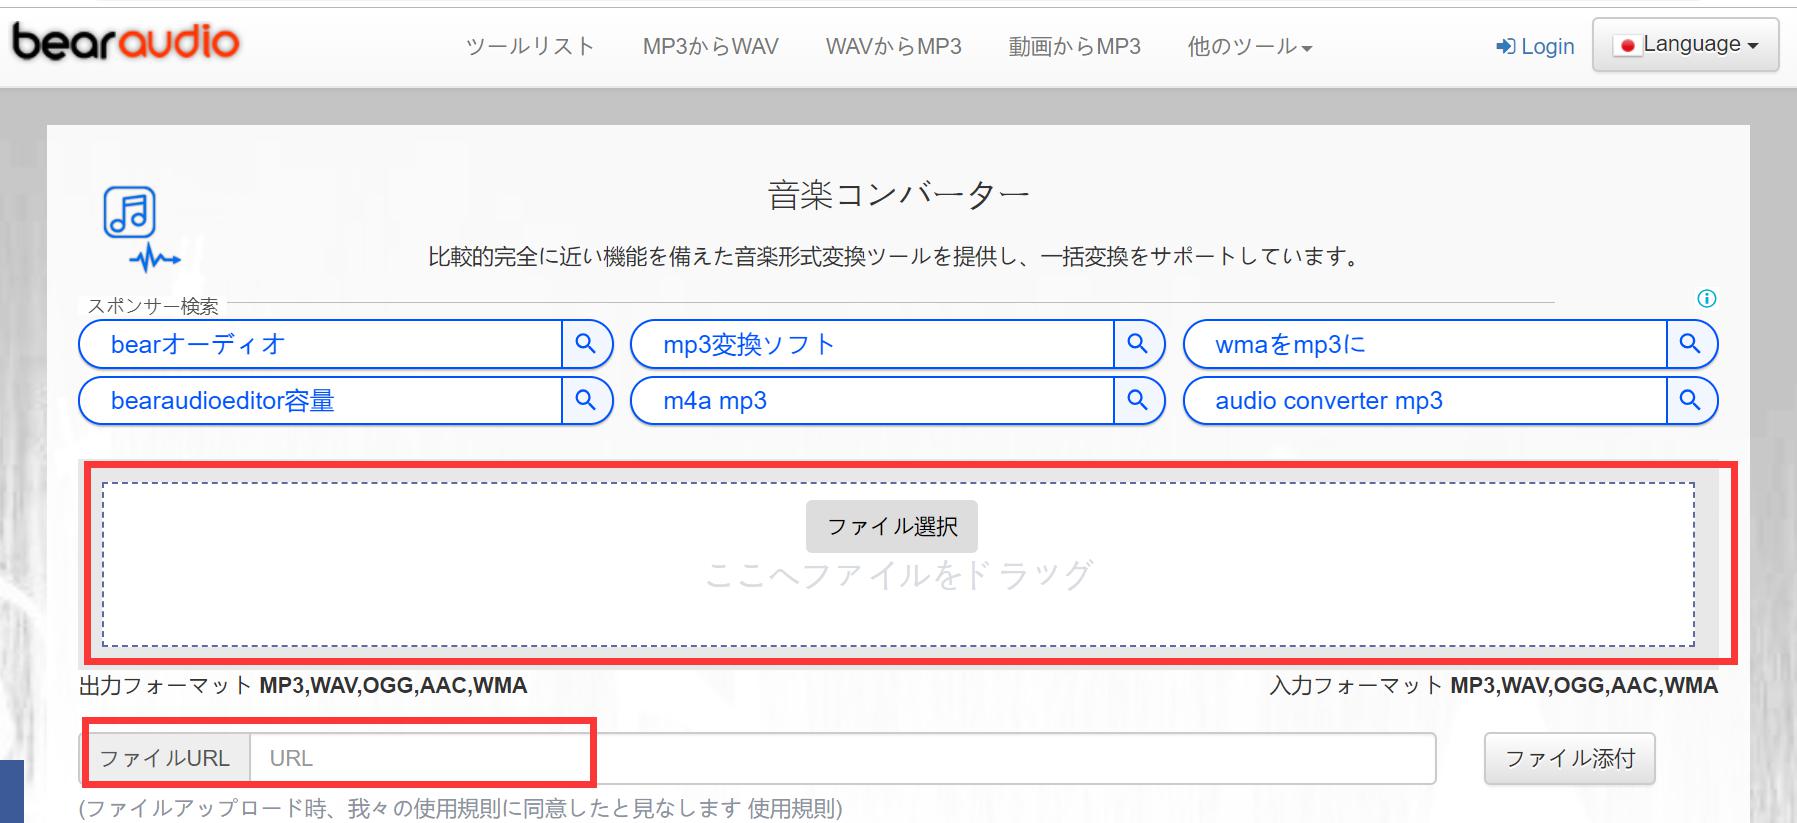Click the 入力フォーマット text

coord(1356,685)
